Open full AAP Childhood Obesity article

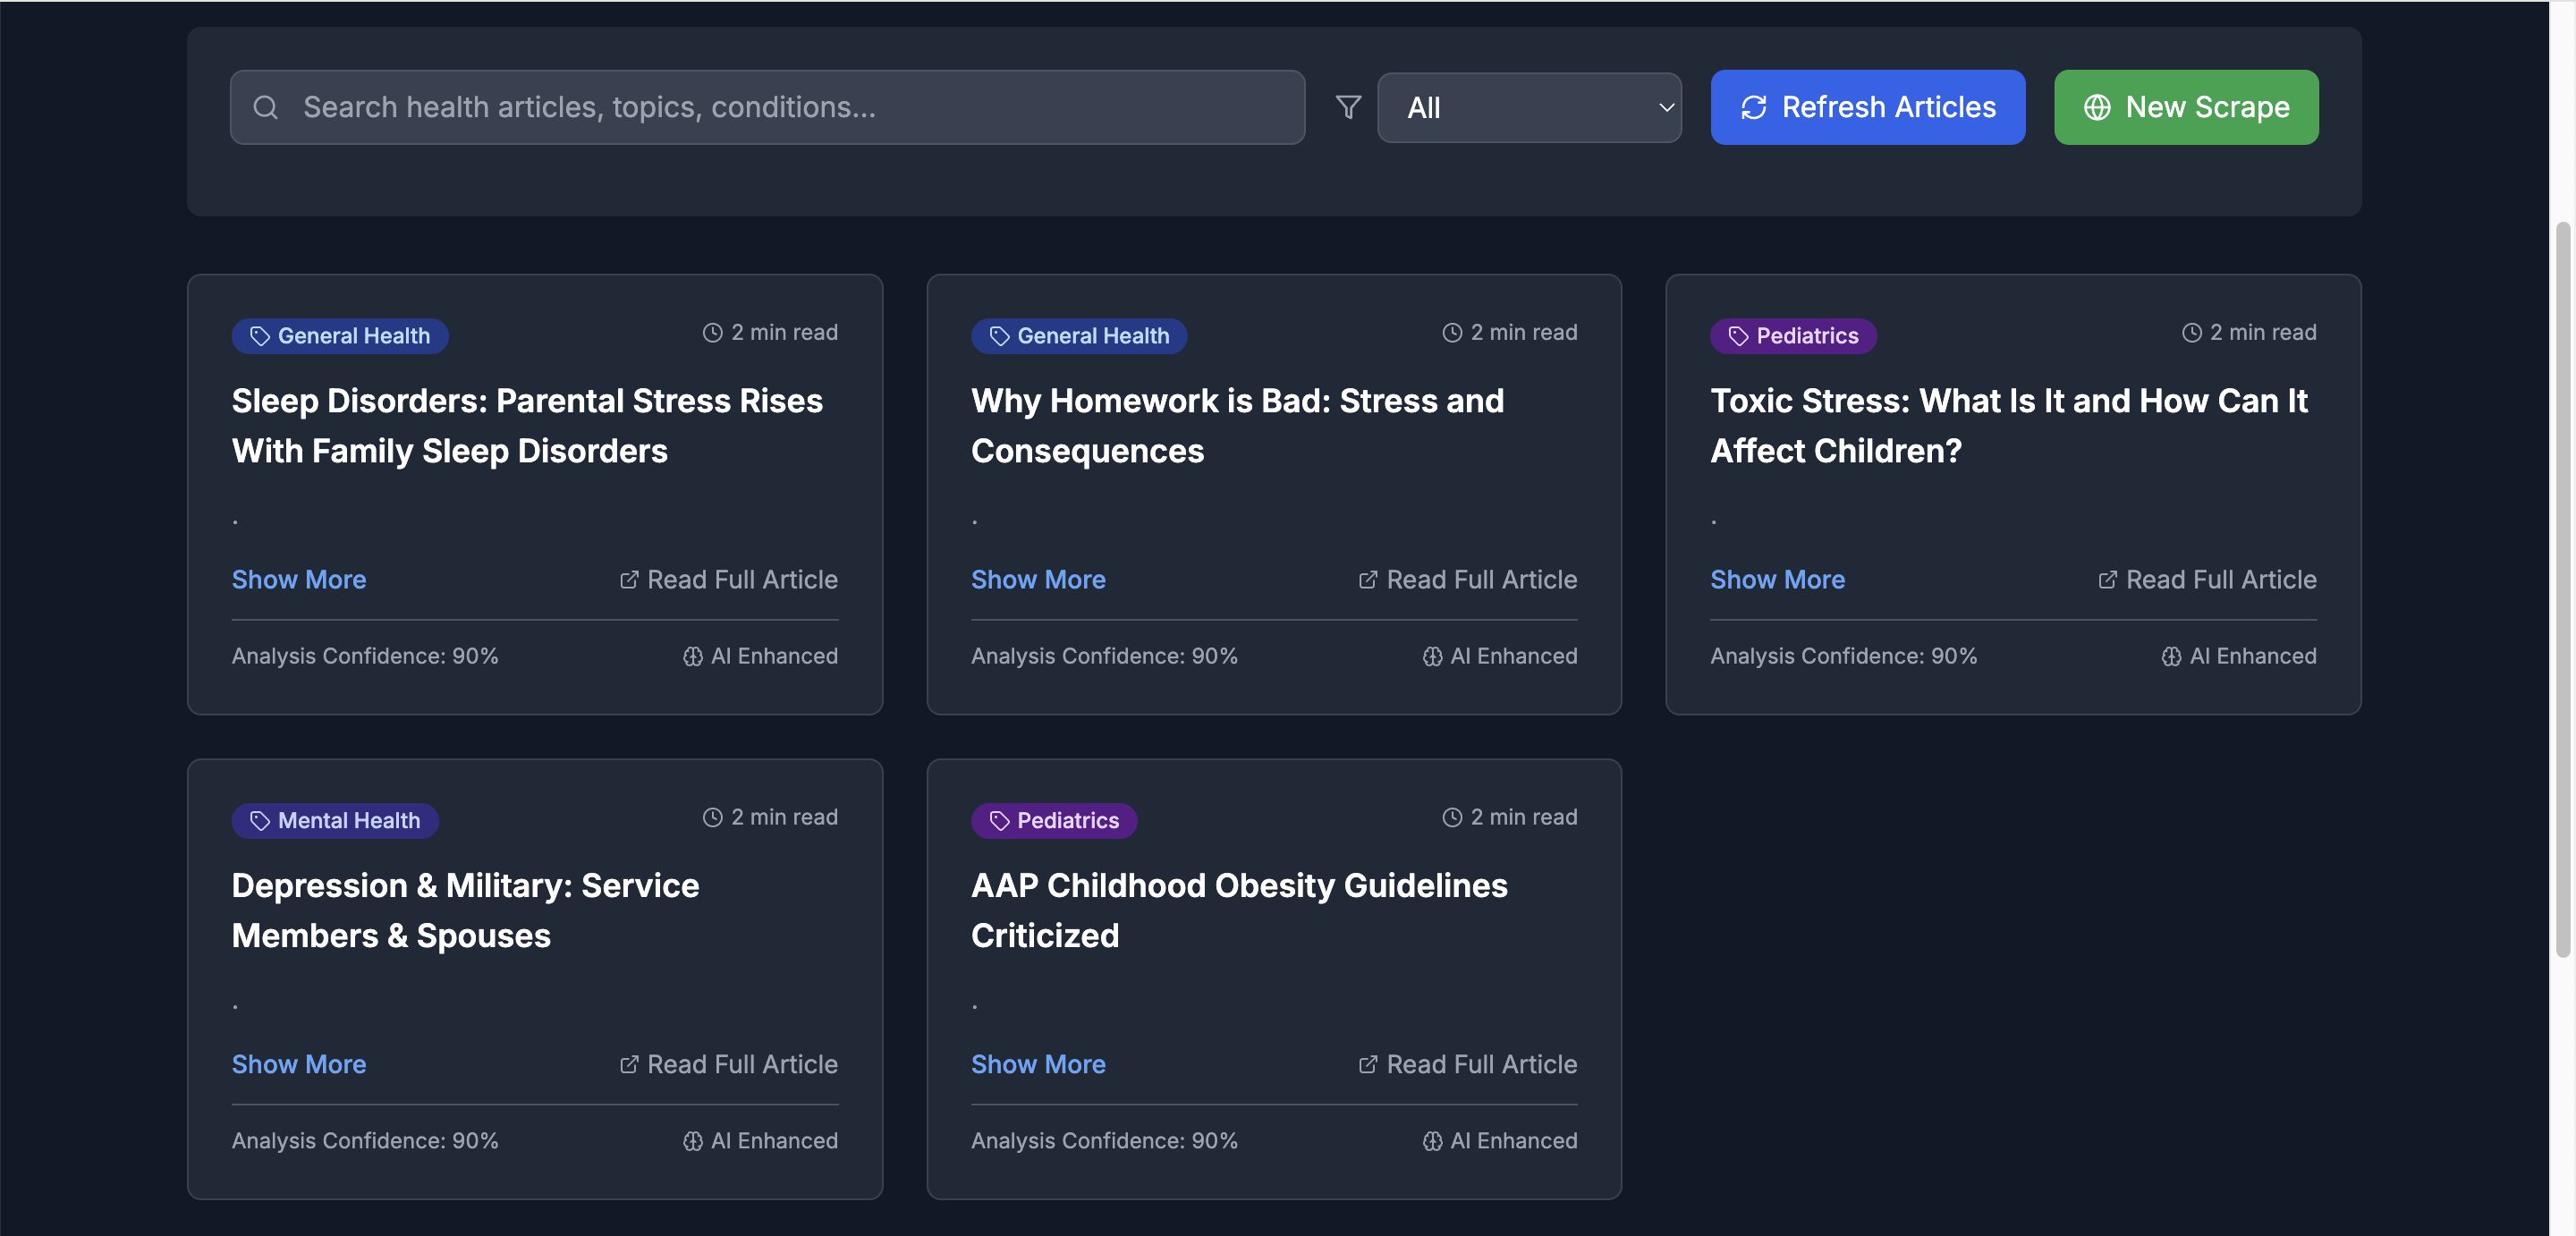click(1467, 1065)
